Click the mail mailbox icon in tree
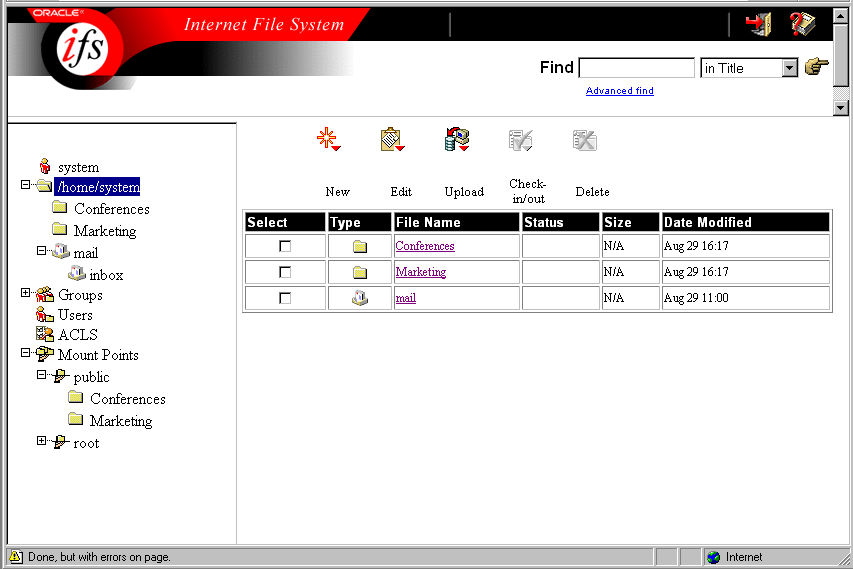This screenshot has width=853, height=569. click(61, 252)
